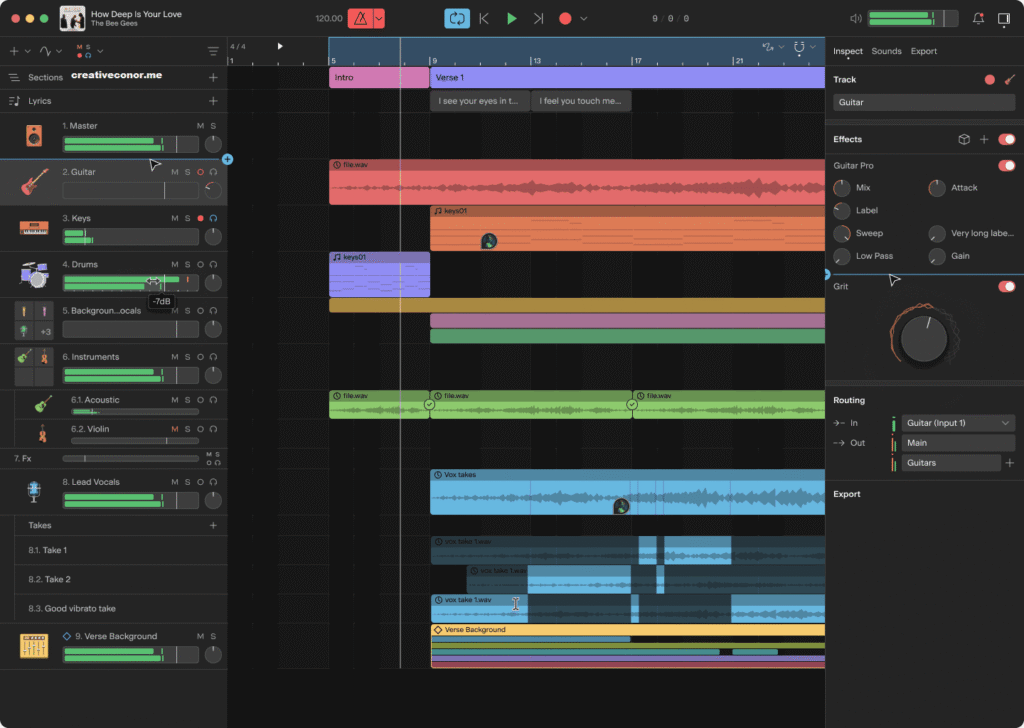Mute the Guitar track
The width and height of the screenshot is (1024, 728).
point(174,172)
